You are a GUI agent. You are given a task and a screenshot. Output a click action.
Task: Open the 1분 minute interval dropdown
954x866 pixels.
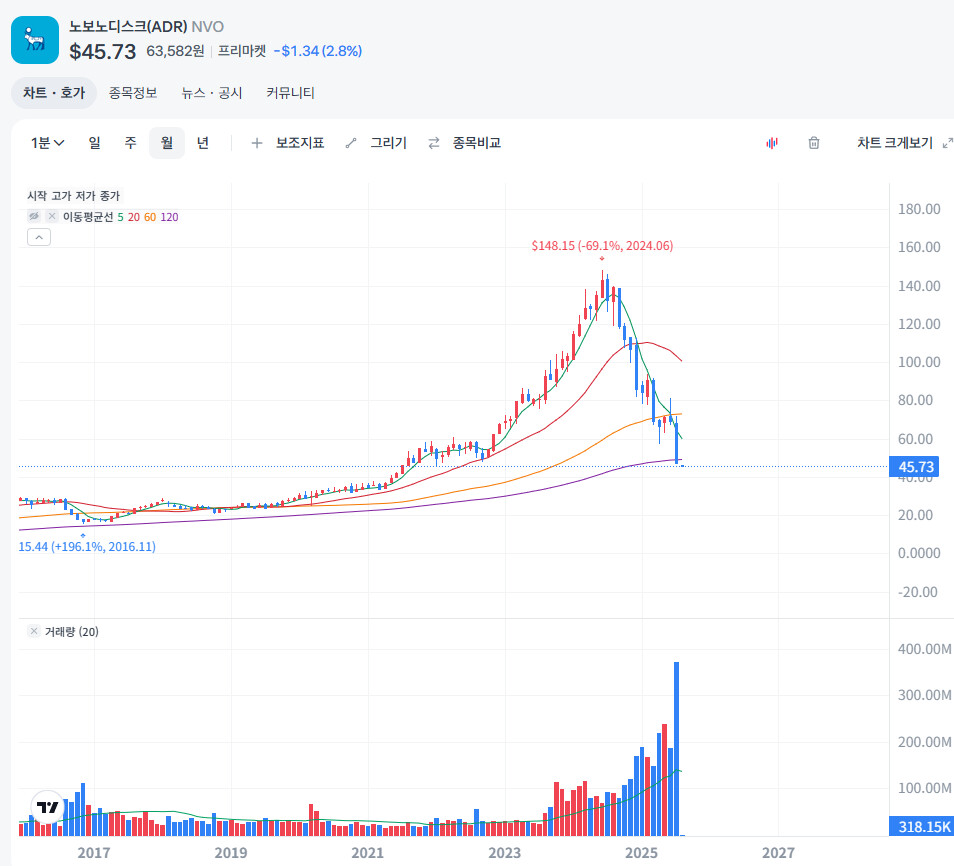(48, 143)
